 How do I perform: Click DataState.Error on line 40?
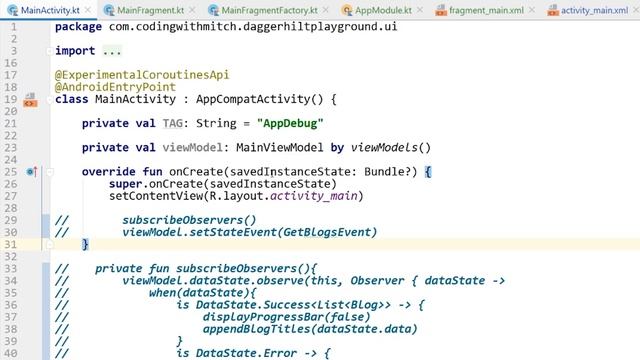(246, 353)
